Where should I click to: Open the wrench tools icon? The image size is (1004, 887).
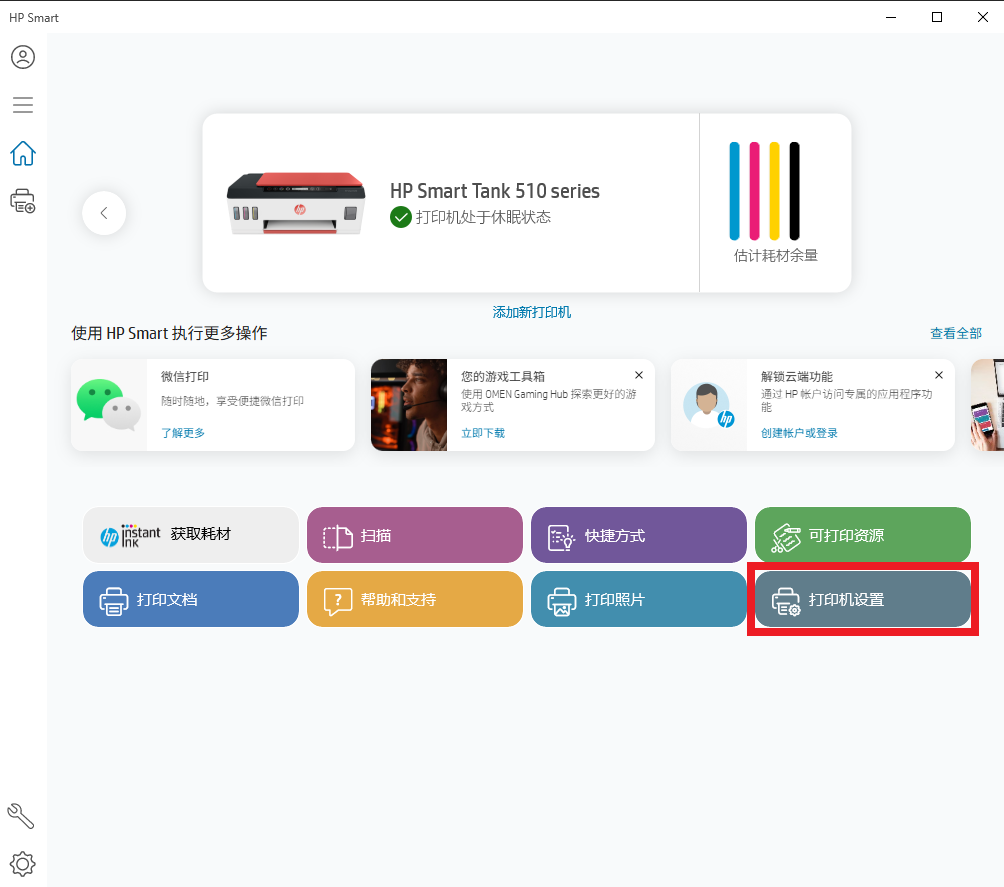[21, 816]
